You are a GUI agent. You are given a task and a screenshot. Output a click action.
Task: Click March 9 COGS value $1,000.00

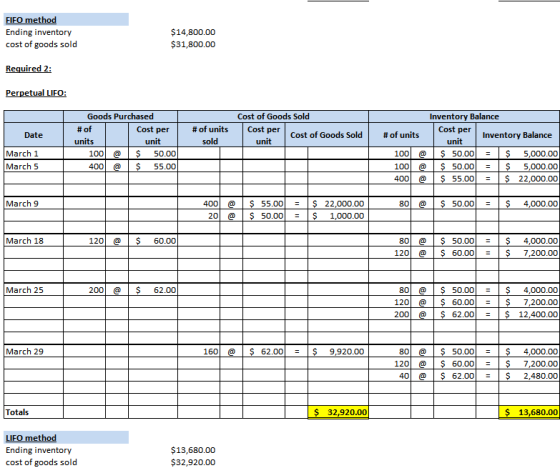[x=338, y=216]
